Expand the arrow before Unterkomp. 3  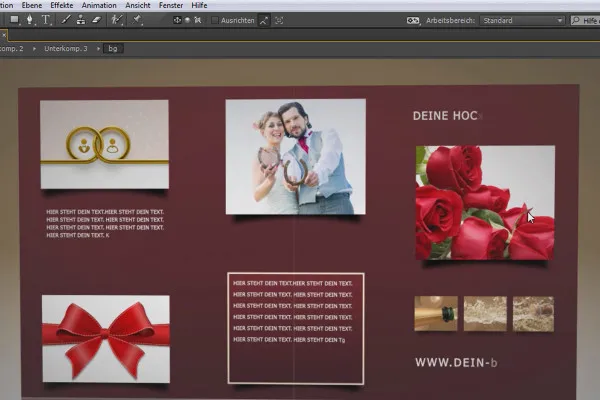click(x=34, y=49)
